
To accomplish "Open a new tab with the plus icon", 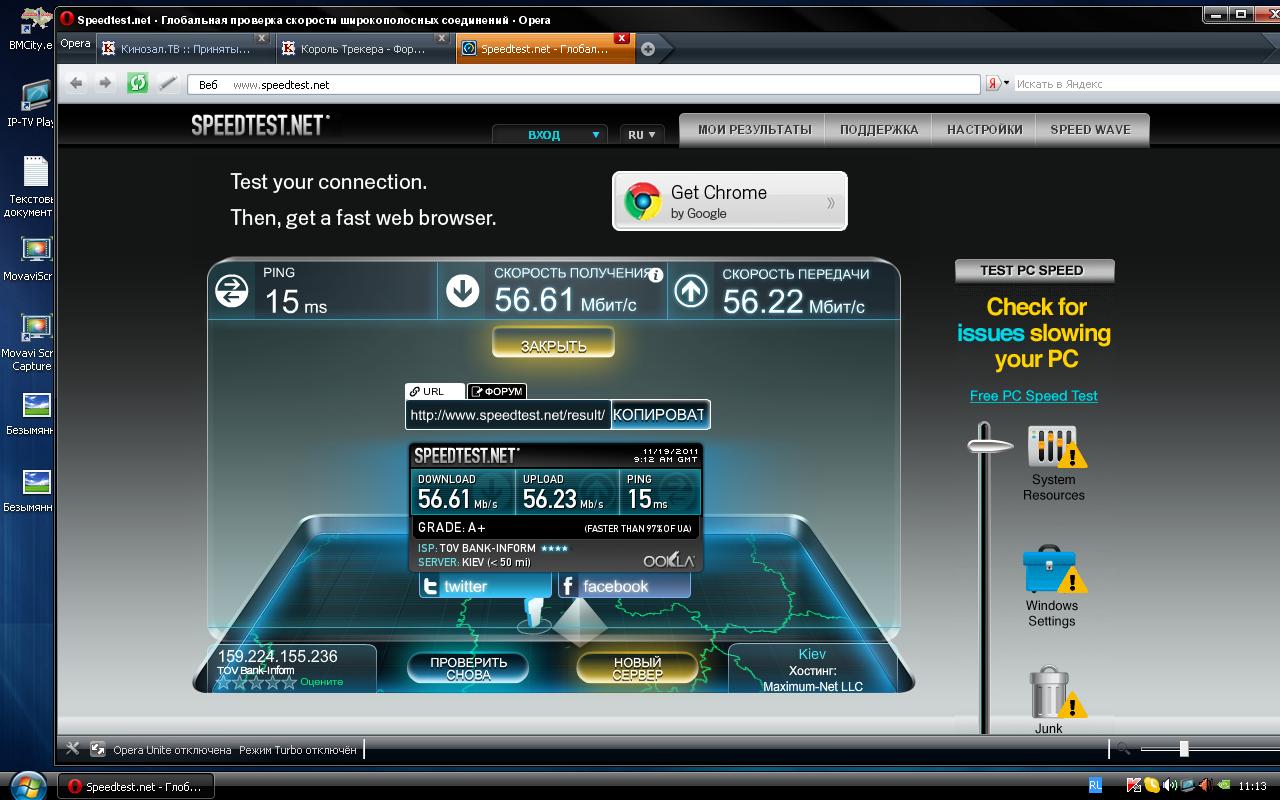I will pos(648,49).
